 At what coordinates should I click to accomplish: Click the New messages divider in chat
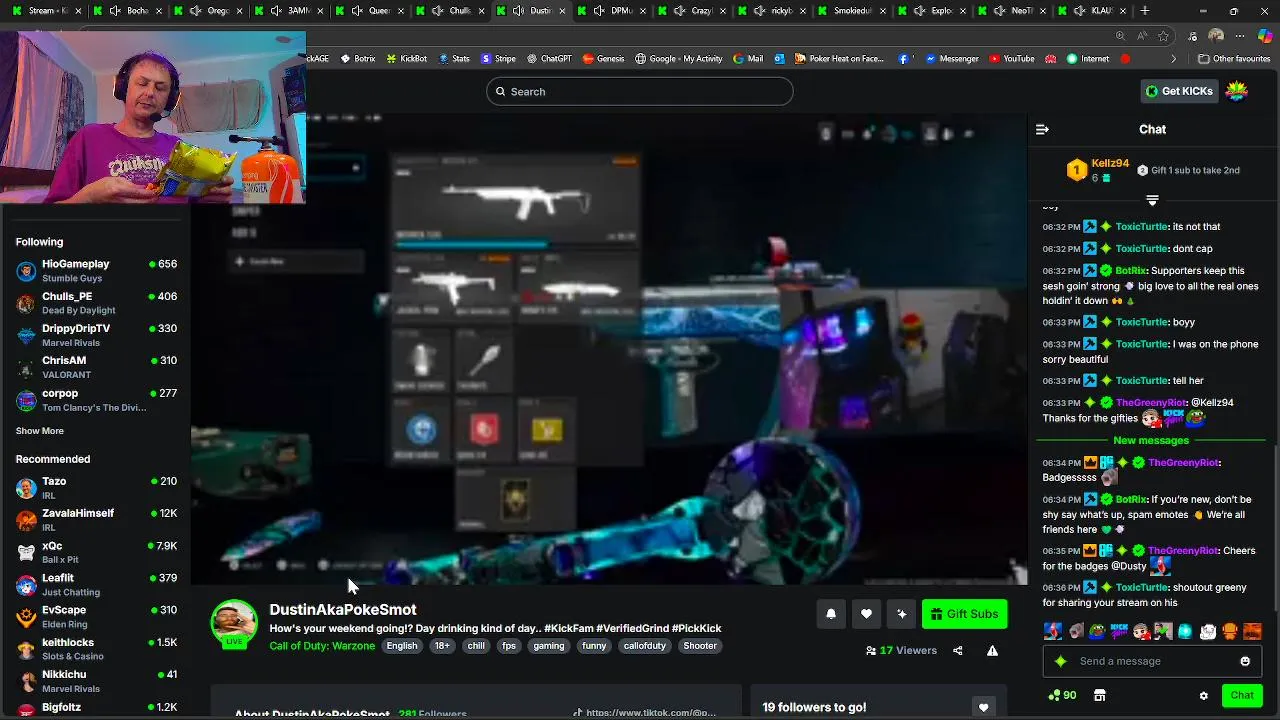[1151, 440]
